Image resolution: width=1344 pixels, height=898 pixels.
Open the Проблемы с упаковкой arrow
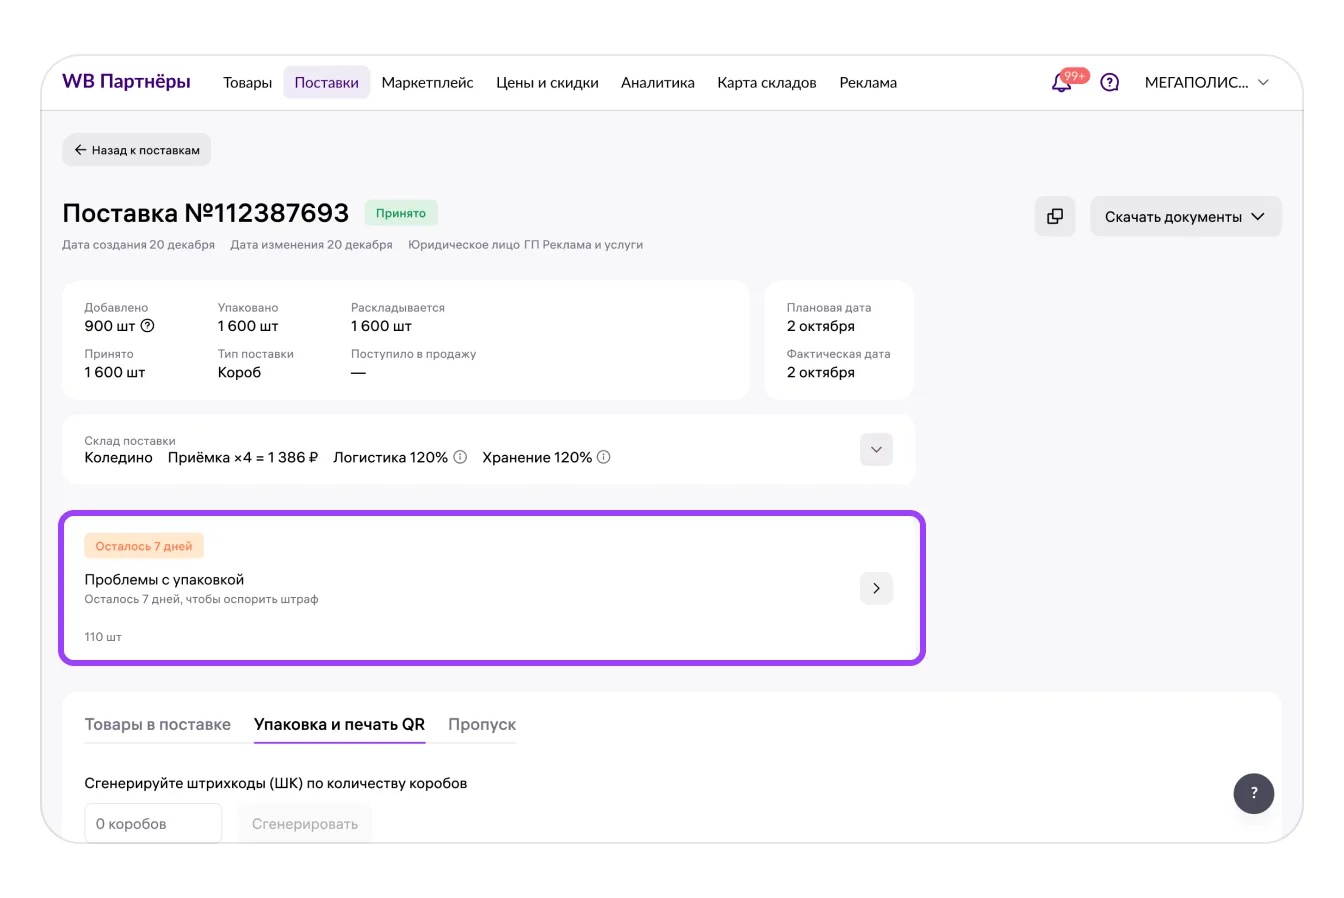click(876, 588)
